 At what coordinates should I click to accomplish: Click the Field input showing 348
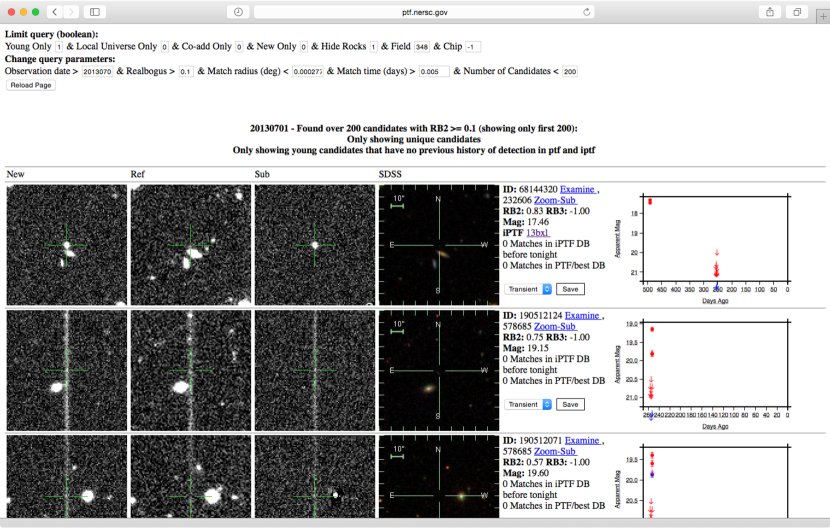point(422,47)
